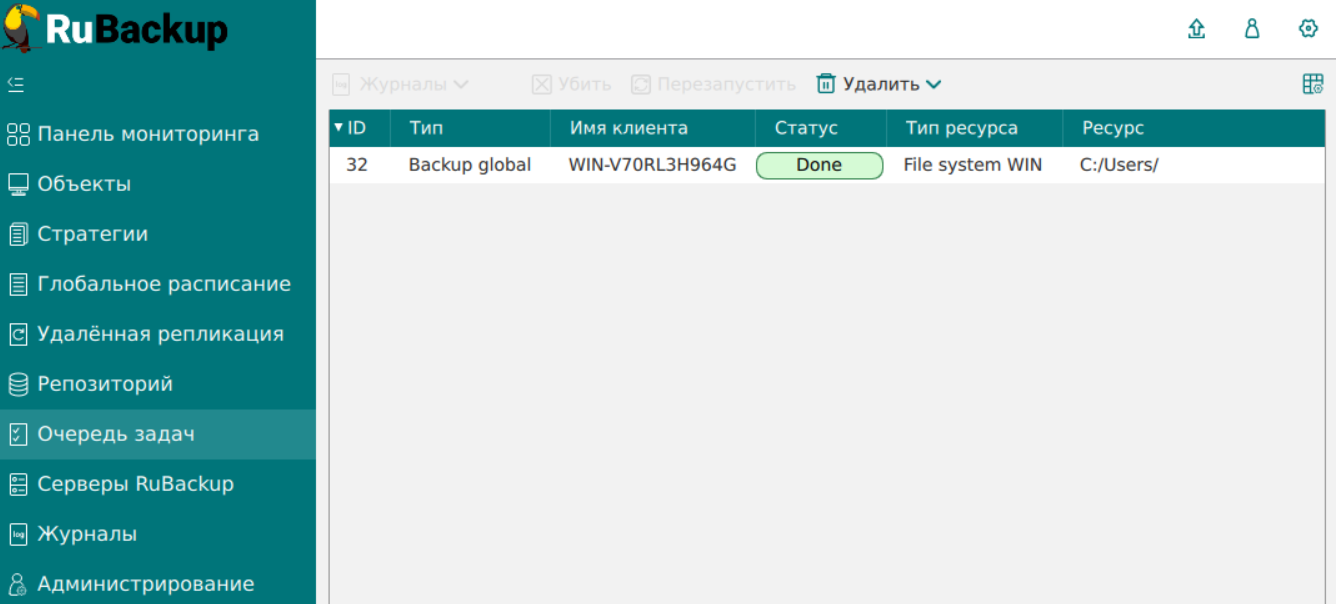Open the settings gear icon
Viewport: 1336px width, 604px height.
point(1308,29)
